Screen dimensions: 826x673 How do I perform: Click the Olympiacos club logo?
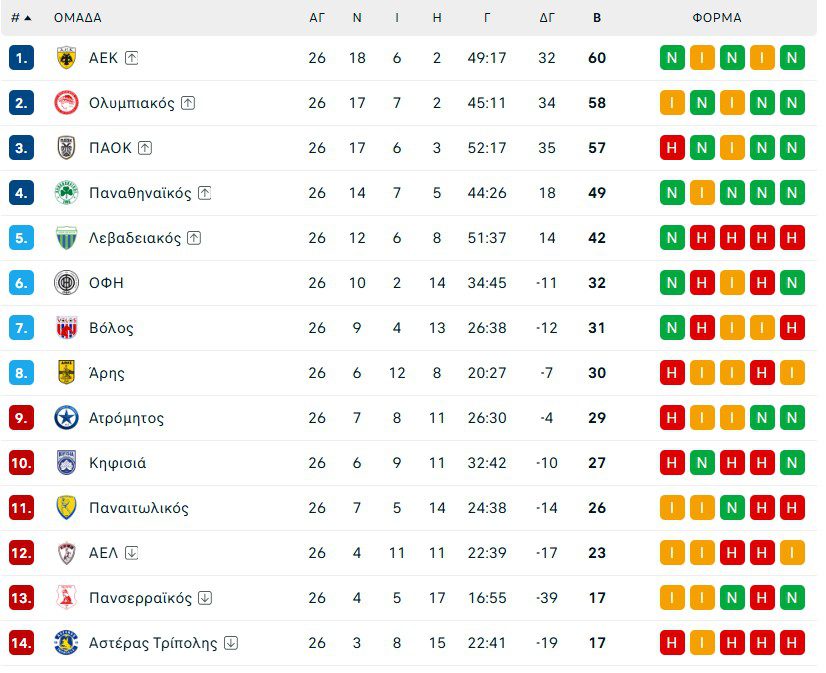(66, 103)
